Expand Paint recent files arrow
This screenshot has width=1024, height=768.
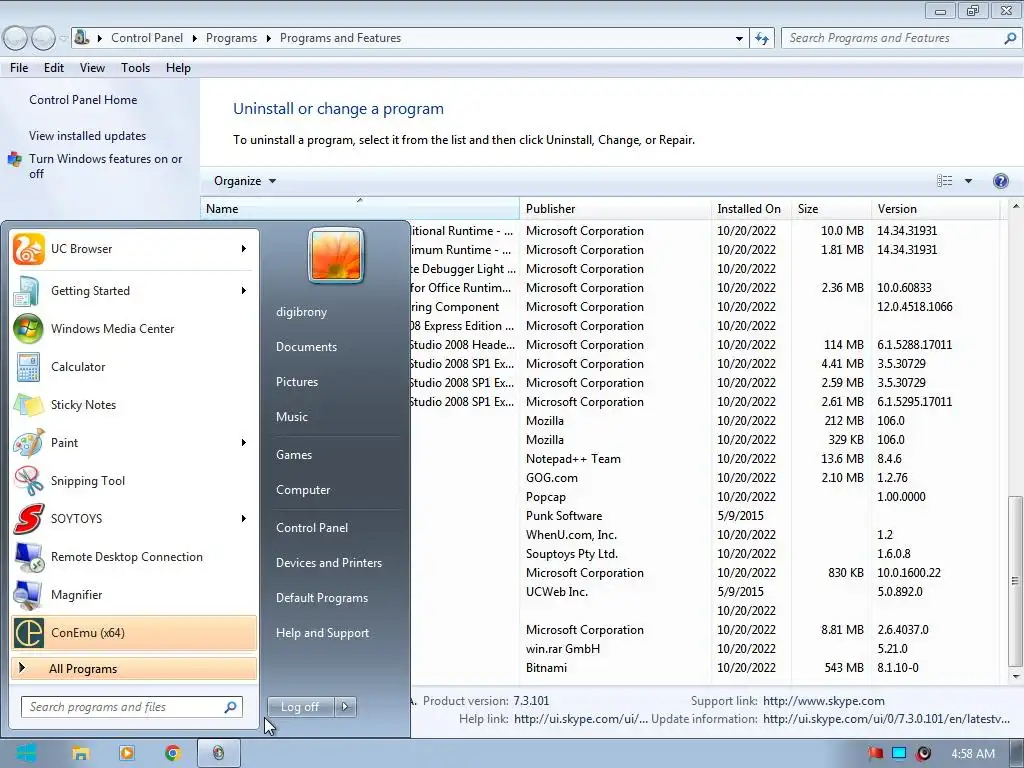[x=244, y=443]
